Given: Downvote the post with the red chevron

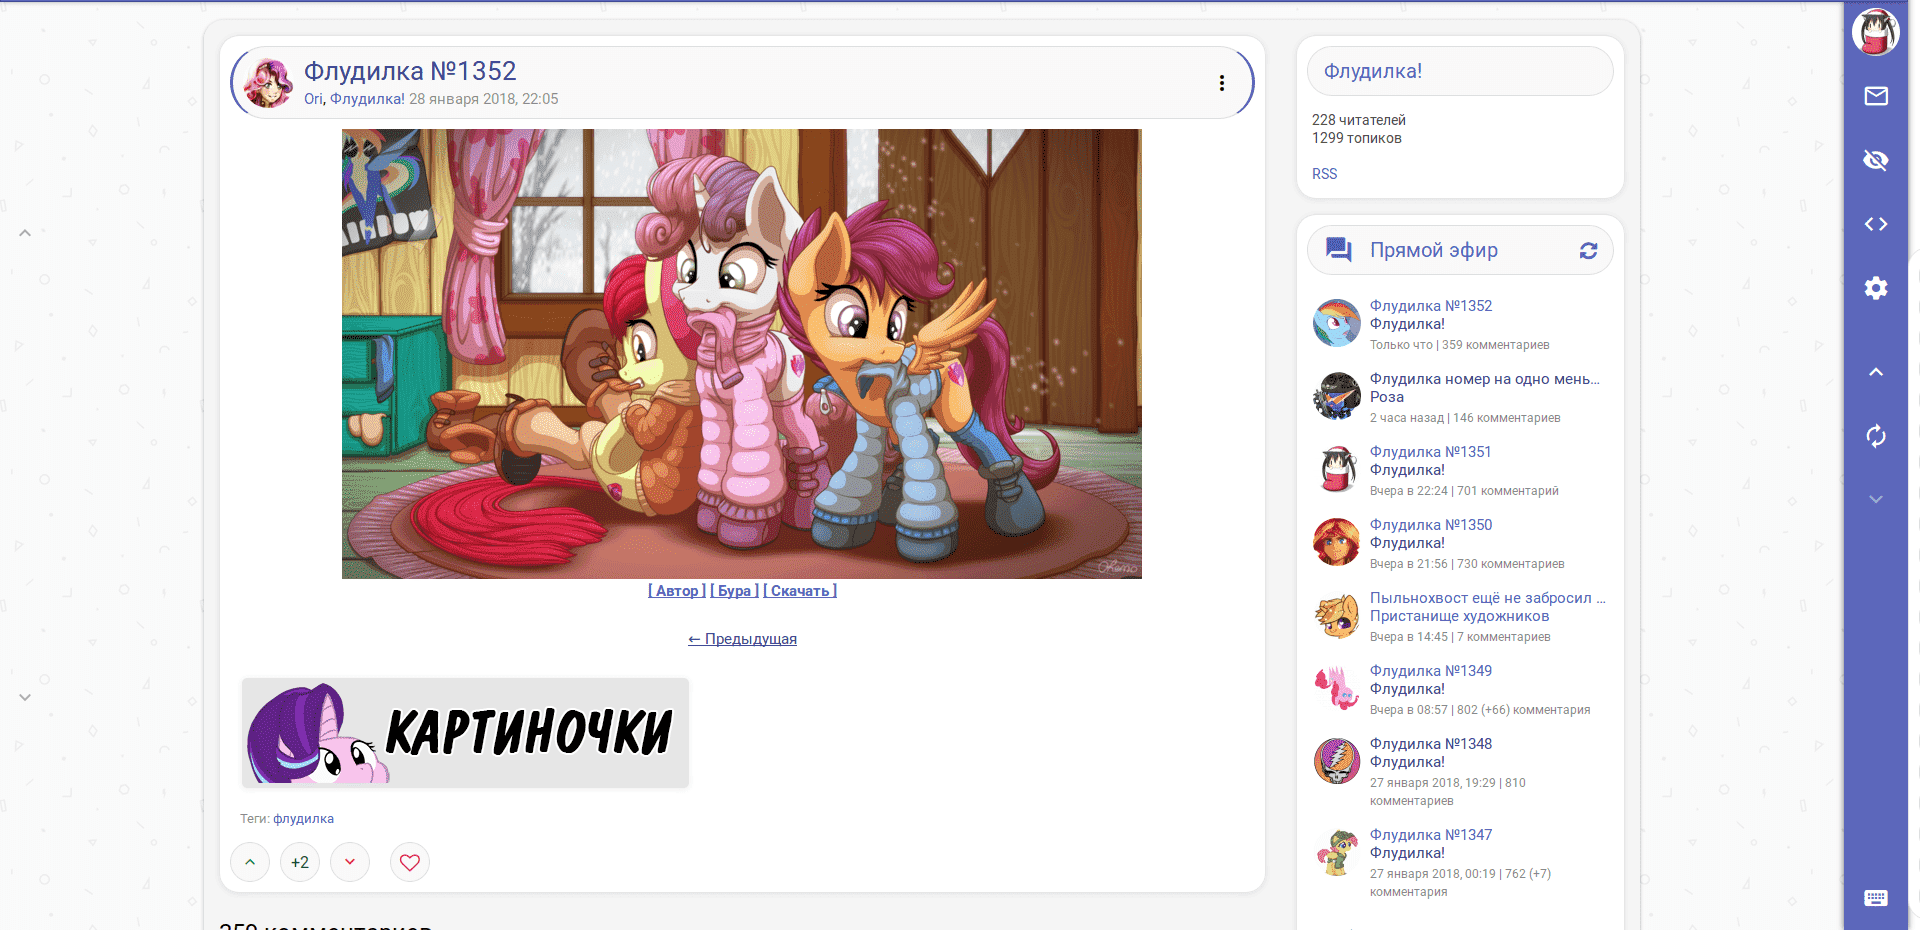Looking at the screenshot, I should pyautogui.click(x=350, y=862).
